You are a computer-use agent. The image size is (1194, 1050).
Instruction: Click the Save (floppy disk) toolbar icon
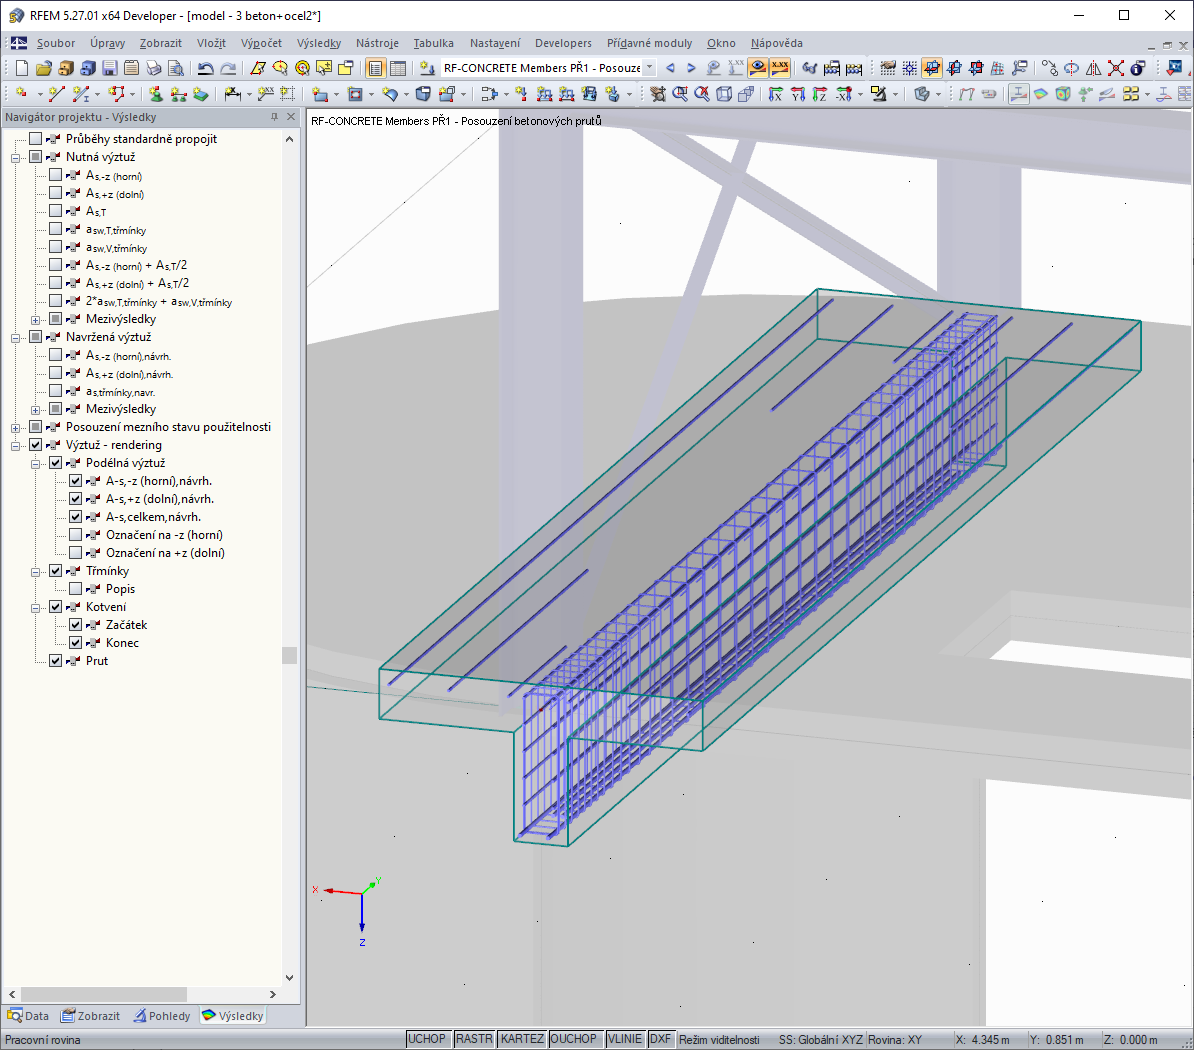coord(109,68)
